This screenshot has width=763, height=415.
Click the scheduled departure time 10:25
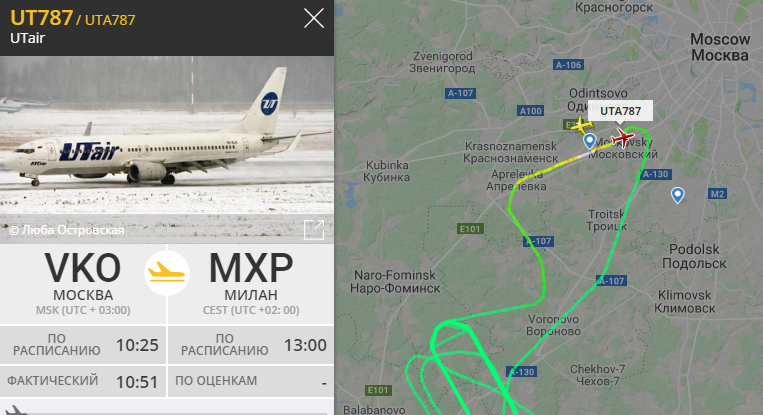pos(137,345)
